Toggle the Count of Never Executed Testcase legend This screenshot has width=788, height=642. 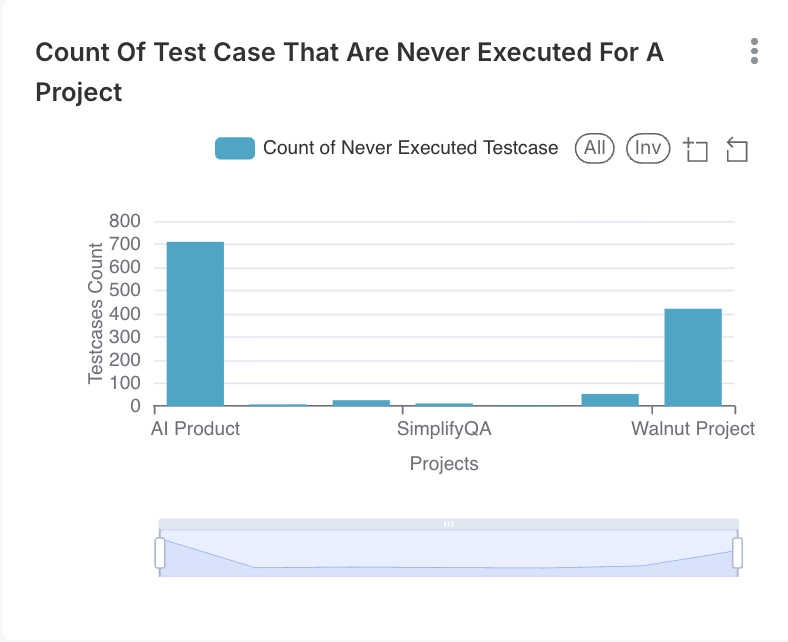[x=410, y=148]
